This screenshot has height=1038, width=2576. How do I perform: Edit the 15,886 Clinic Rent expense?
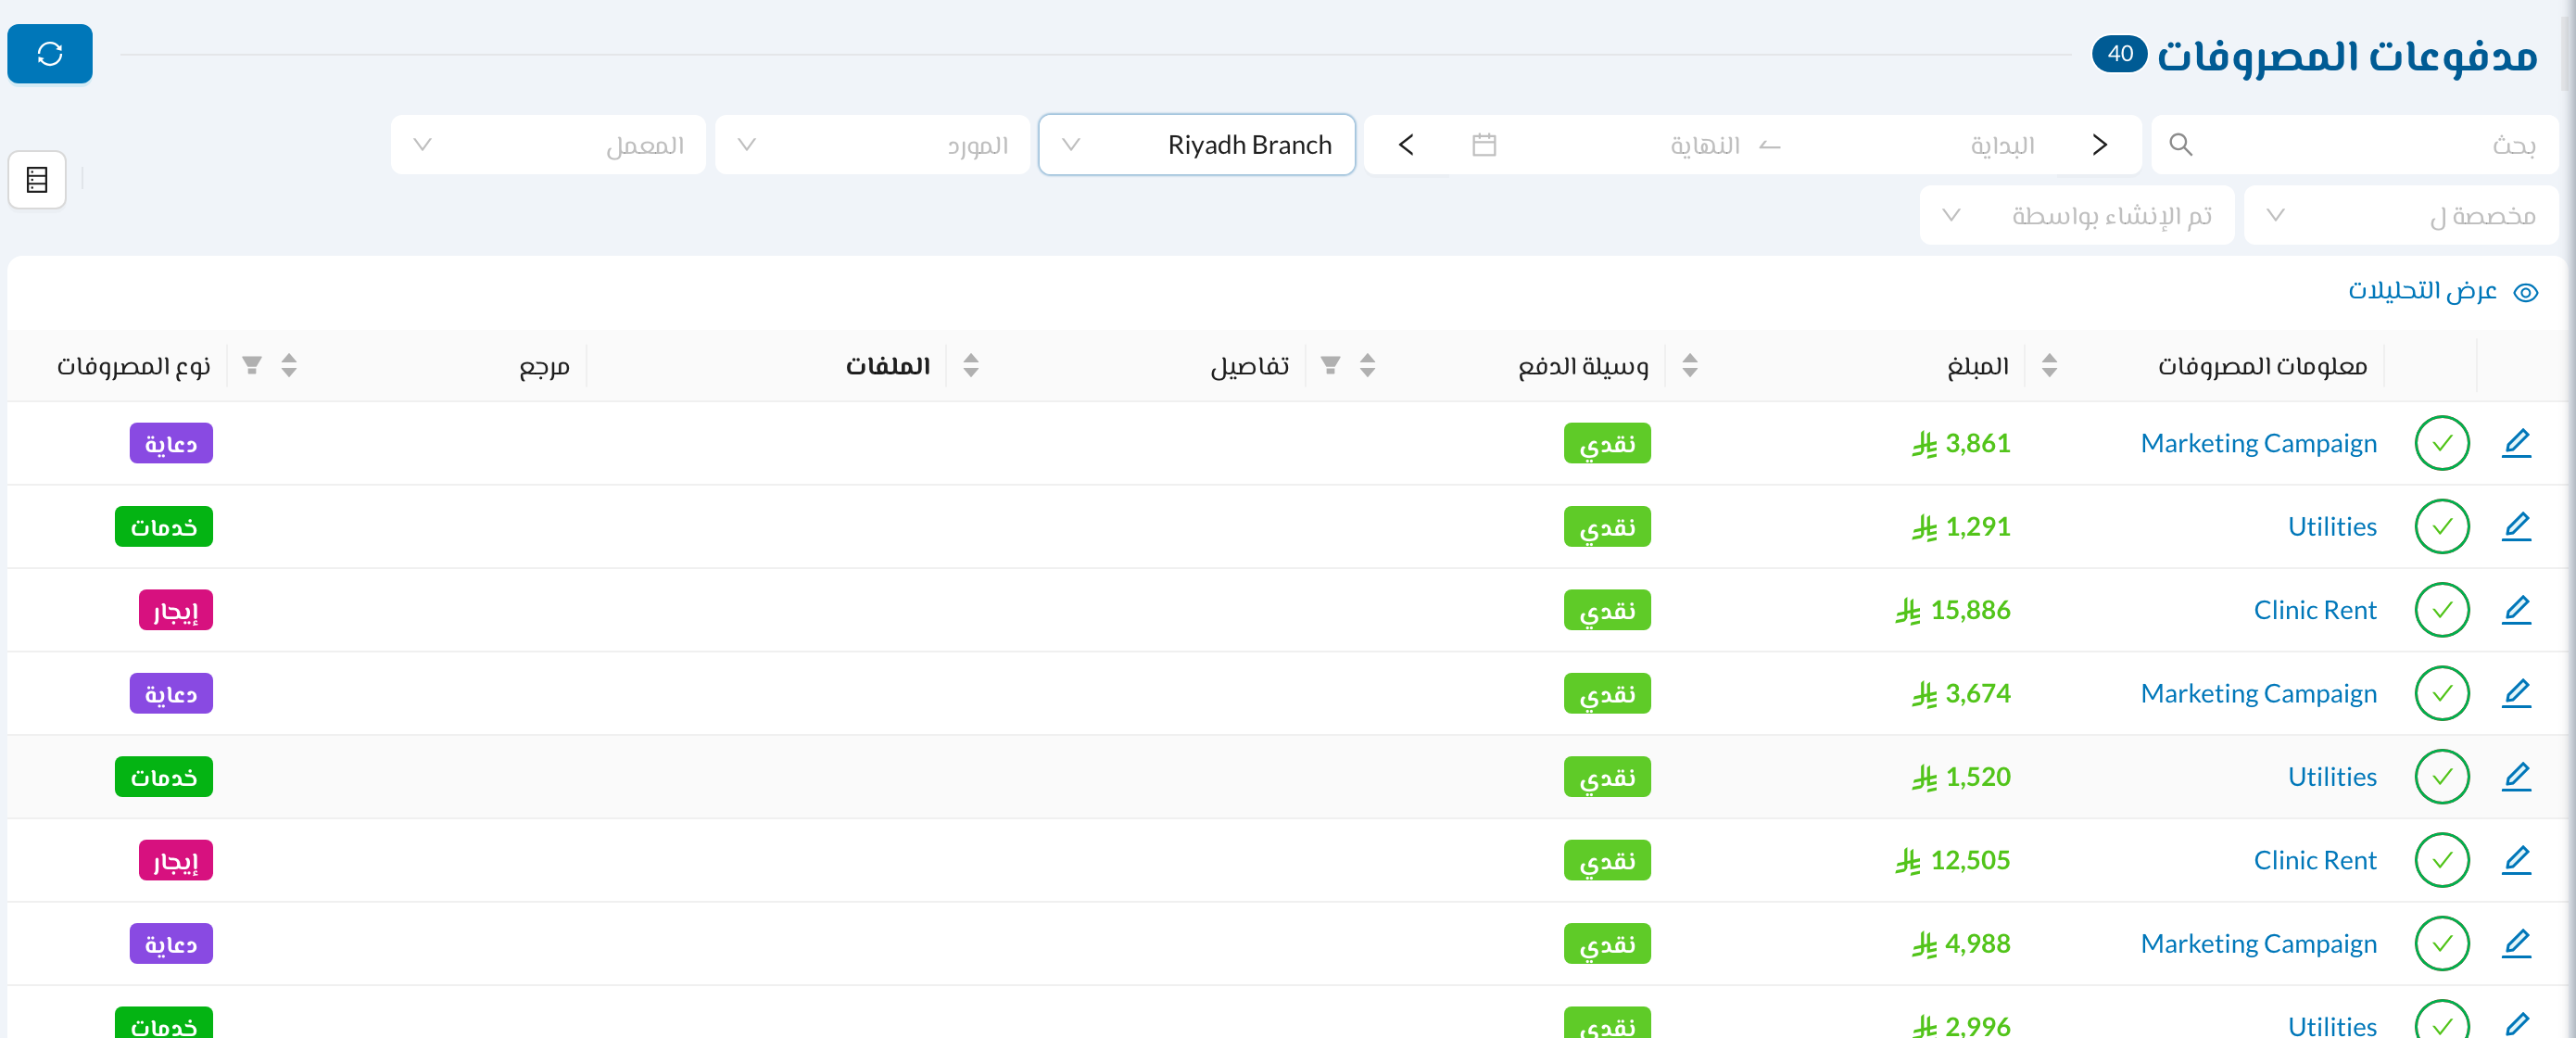tap(2516, 610)
